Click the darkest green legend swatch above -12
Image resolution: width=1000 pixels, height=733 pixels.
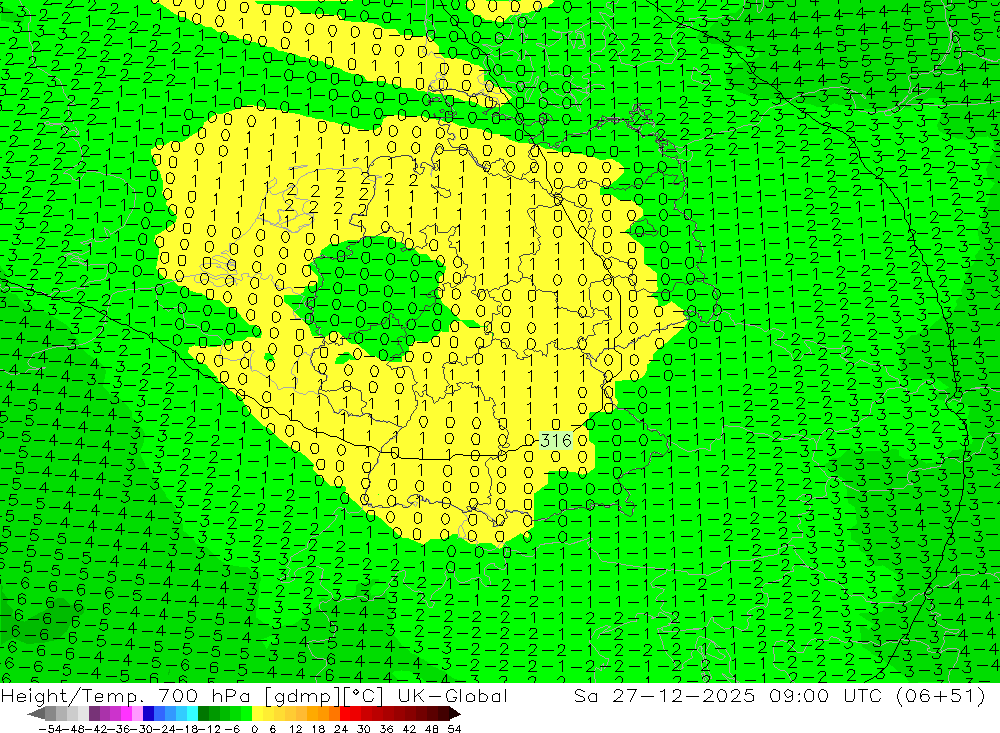point(203,713)
